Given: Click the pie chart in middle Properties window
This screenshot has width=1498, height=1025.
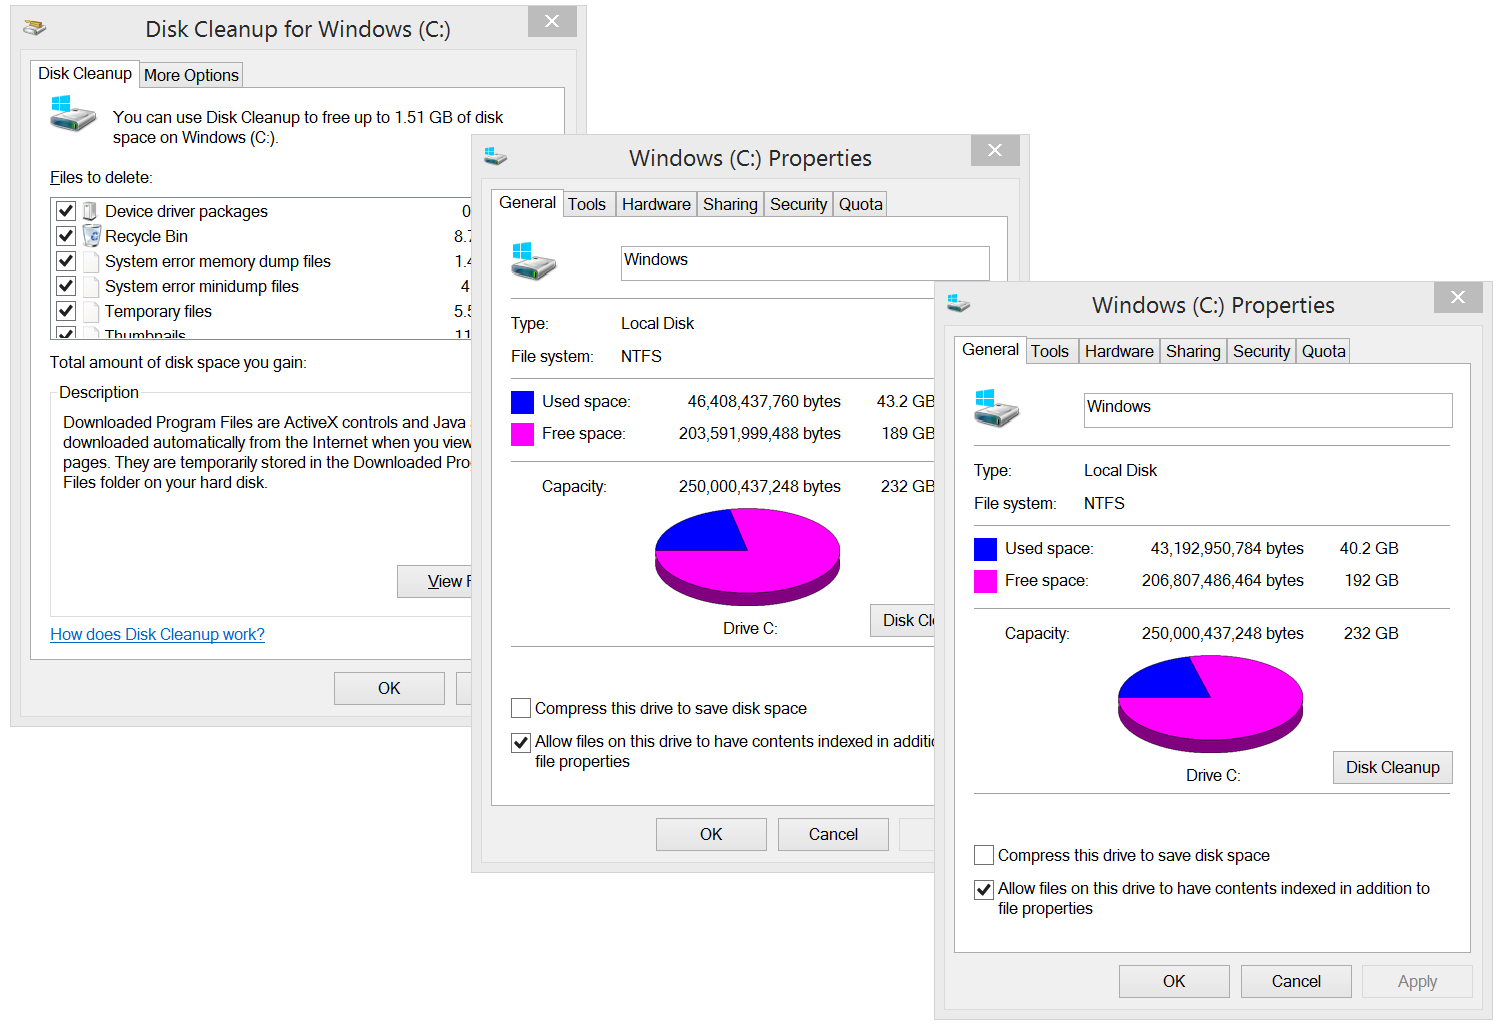Looking at the screenshot, I should (747, 557).
